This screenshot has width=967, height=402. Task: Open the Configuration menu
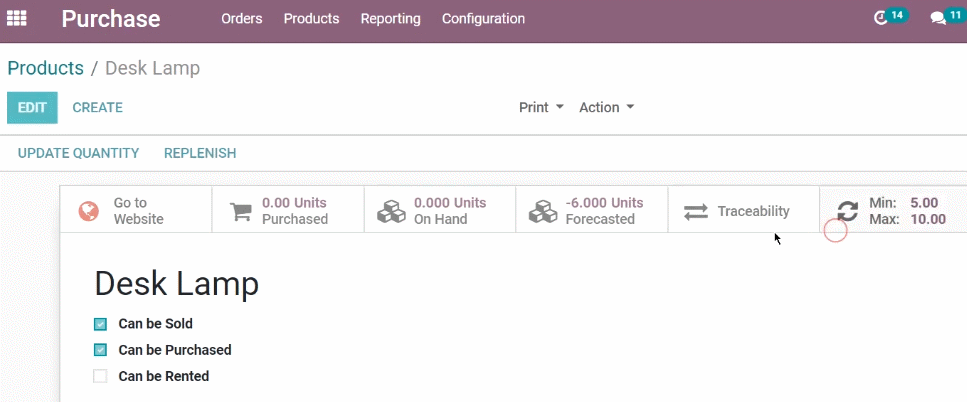(x=484, y=19)
